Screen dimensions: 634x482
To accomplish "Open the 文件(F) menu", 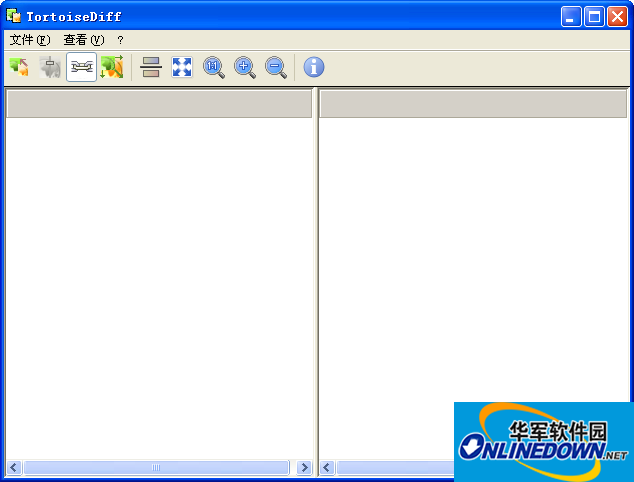I will click(x=29, y=40).
